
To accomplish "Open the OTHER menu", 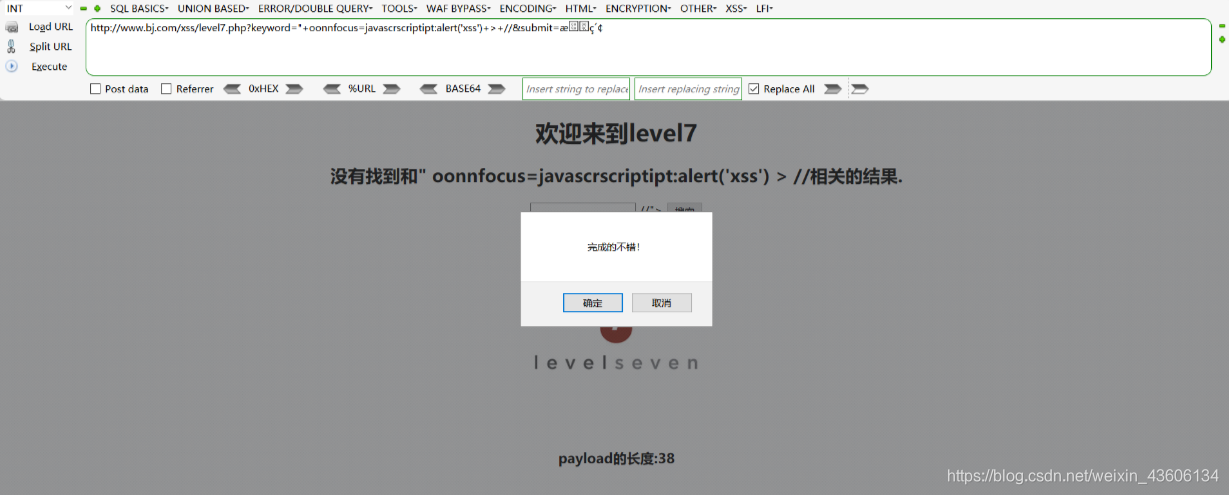I will point(698,8).
